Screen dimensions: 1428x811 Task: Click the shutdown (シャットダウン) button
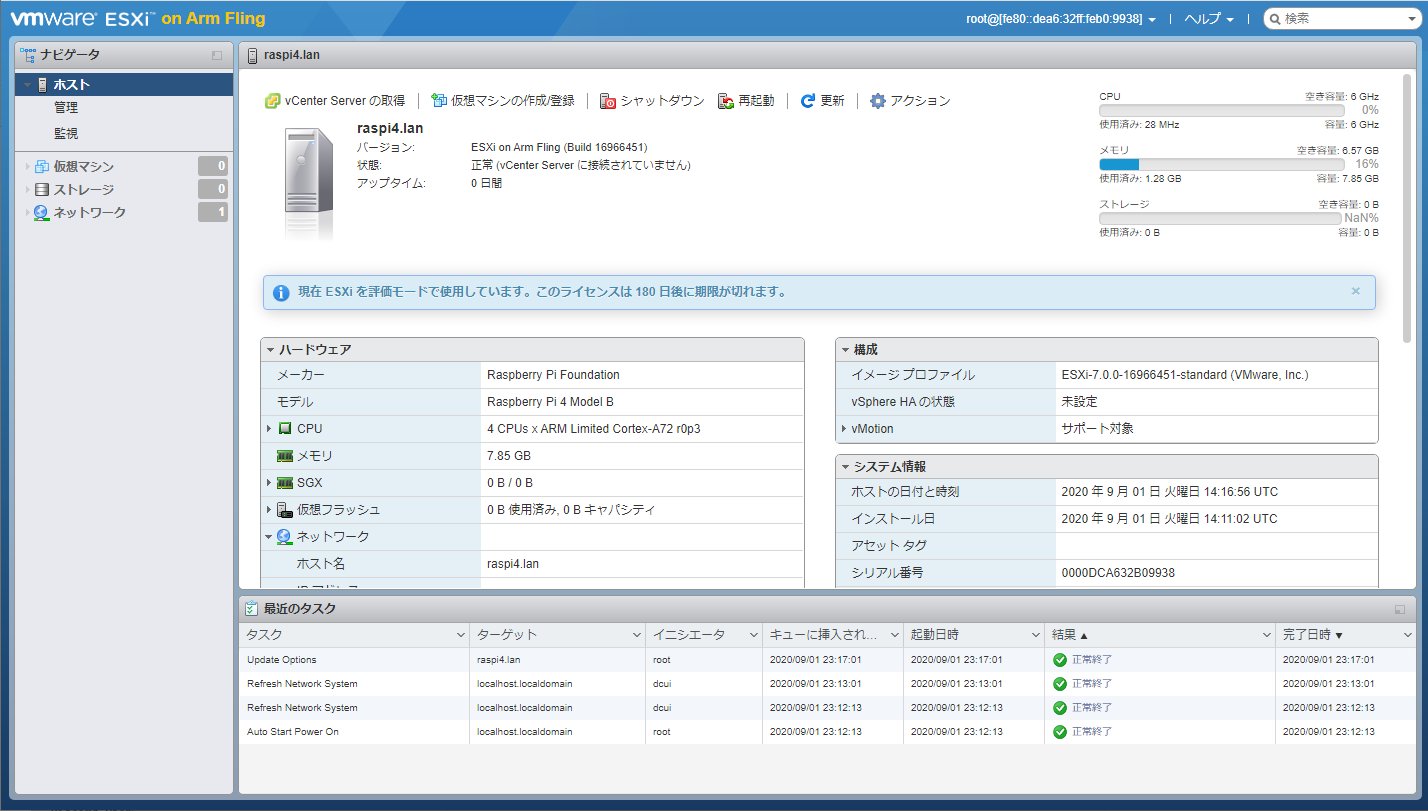pos(652,101)
